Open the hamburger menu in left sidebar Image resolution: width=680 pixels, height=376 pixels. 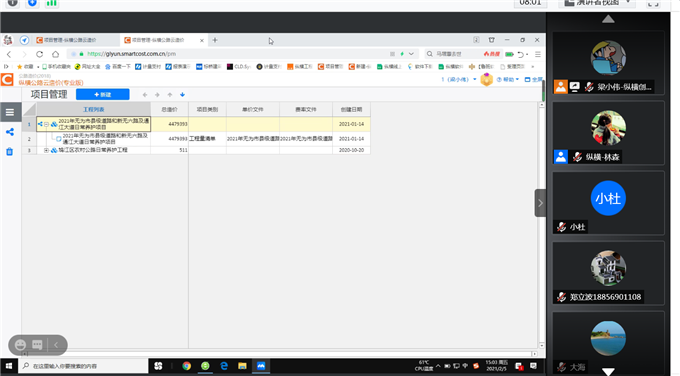tap(10, 112)
